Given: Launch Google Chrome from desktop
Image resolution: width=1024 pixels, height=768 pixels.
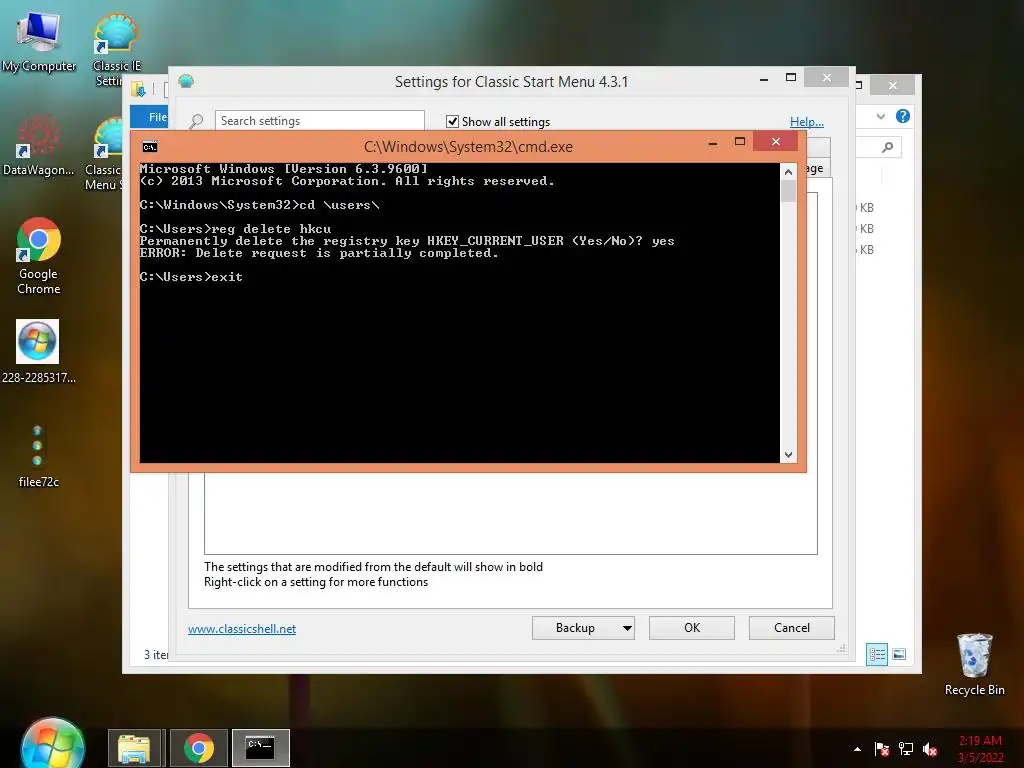Looking at the screenshot, I should (39, 256).
